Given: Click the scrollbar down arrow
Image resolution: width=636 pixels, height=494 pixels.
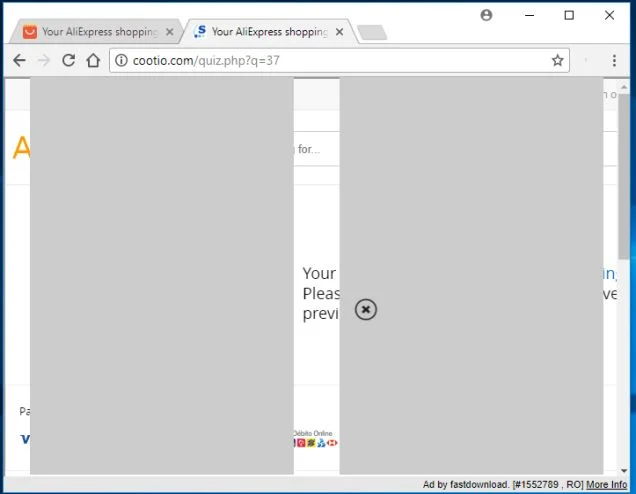Looking at the screenshot, I should 624,470.
